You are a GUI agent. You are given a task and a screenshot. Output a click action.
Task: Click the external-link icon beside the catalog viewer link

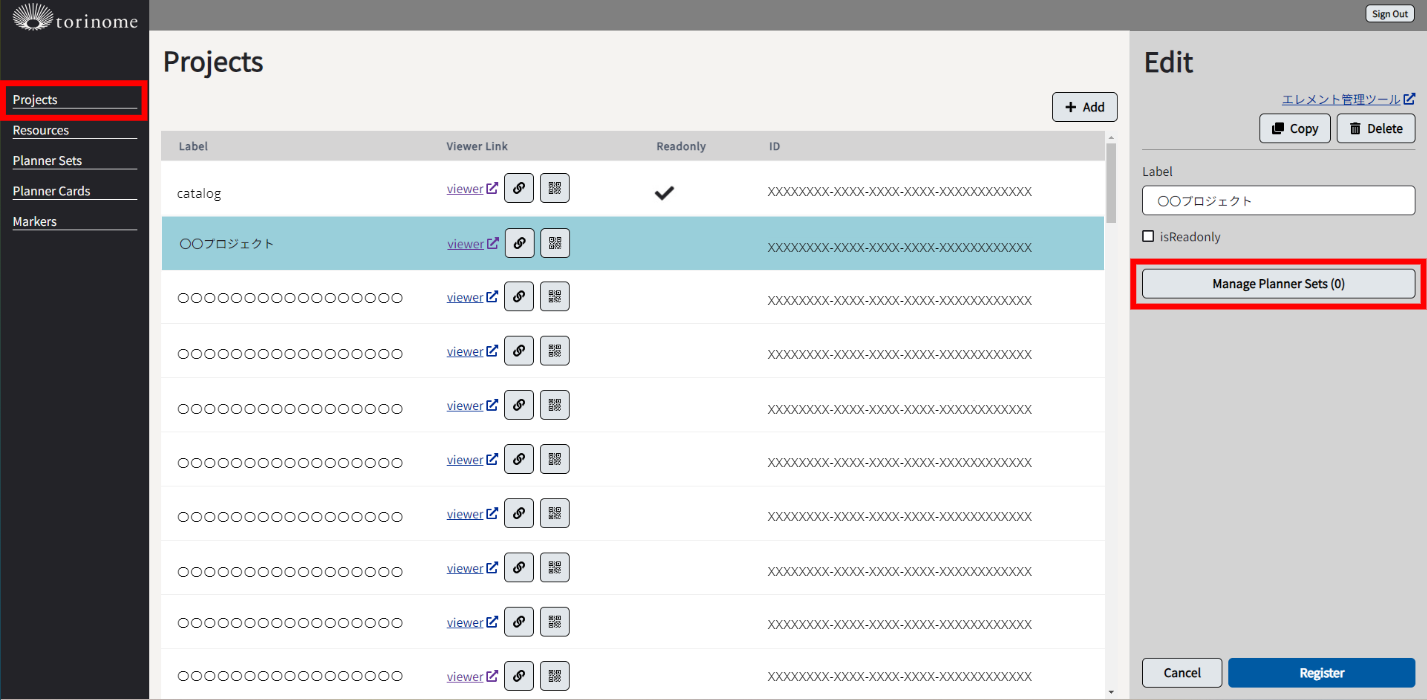point(492,188)
